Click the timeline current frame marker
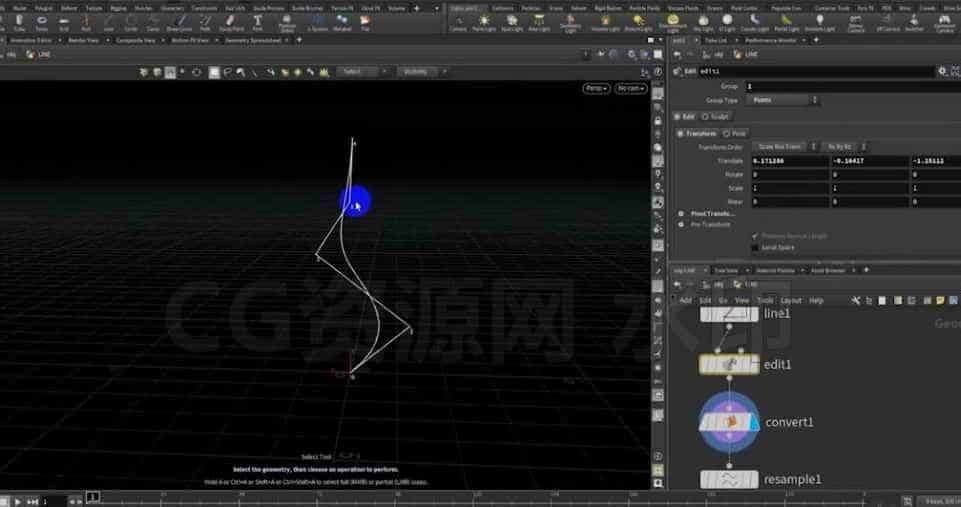The width and height of the screenshot is (961, 507). click(93, 497)
